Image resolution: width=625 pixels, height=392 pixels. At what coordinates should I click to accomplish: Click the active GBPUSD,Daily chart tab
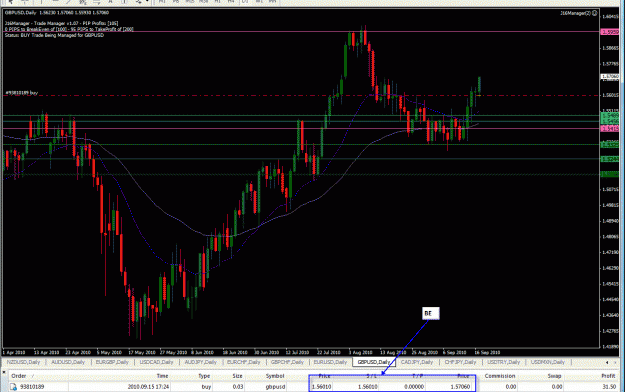(374, 362)
